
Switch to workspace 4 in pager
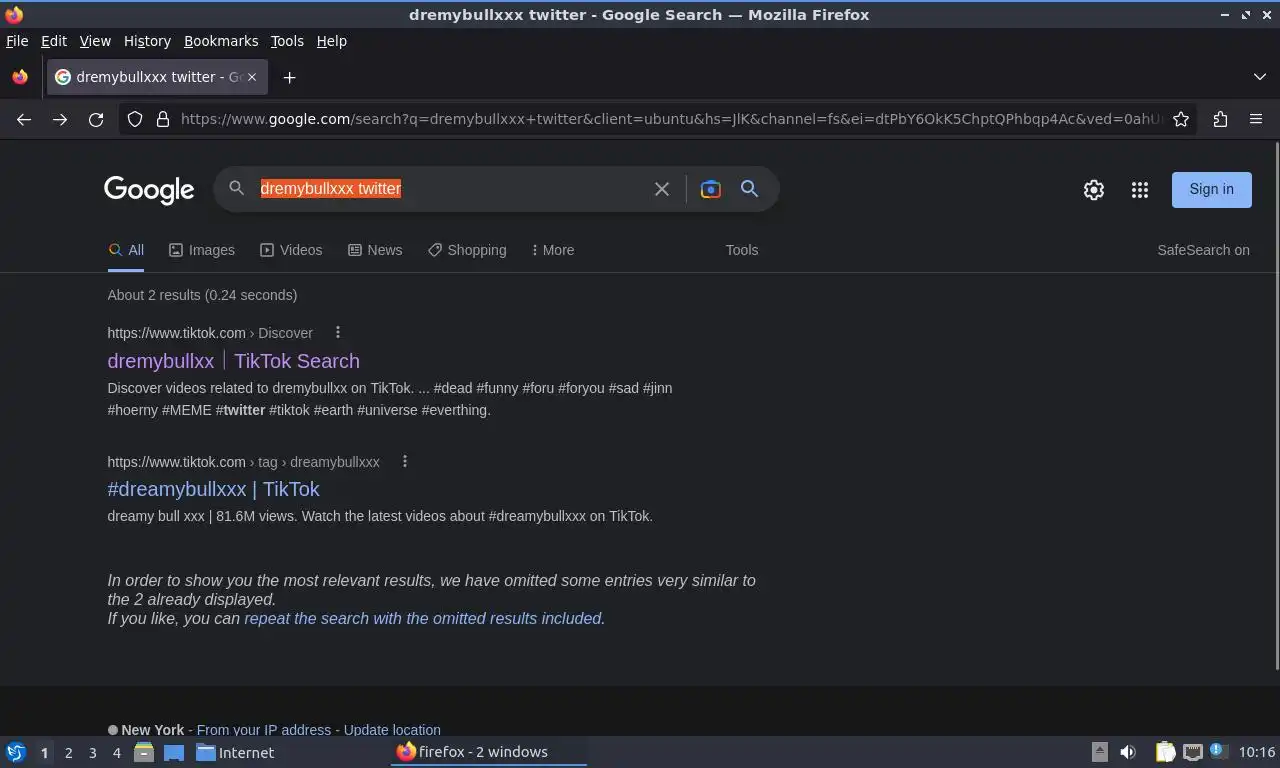[x=116, y=752]
